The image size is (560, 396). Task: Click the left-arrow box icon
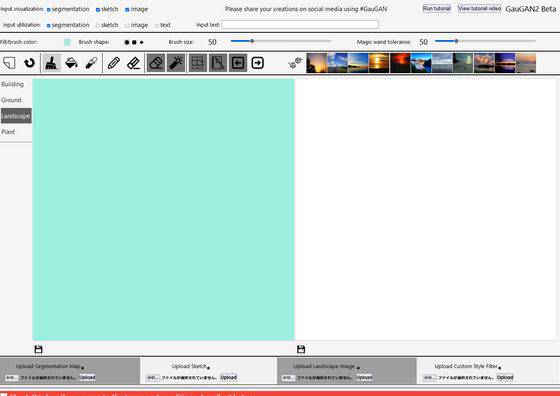coord(238,63)
